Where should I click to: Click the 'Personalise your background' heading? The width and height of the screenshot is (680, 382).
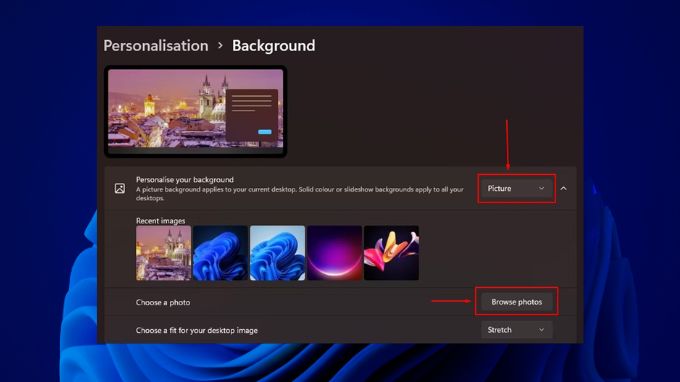[x=185, y=180]
